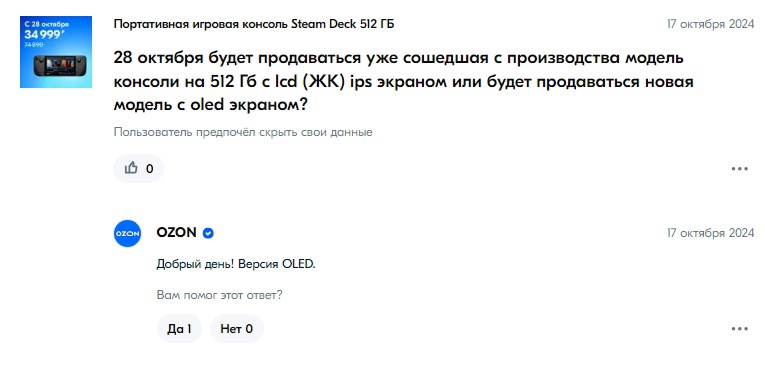Click the "С 28 октября" label on the promo image
Image resolution: width=765 pixels, height=374 pixels.
46,23
